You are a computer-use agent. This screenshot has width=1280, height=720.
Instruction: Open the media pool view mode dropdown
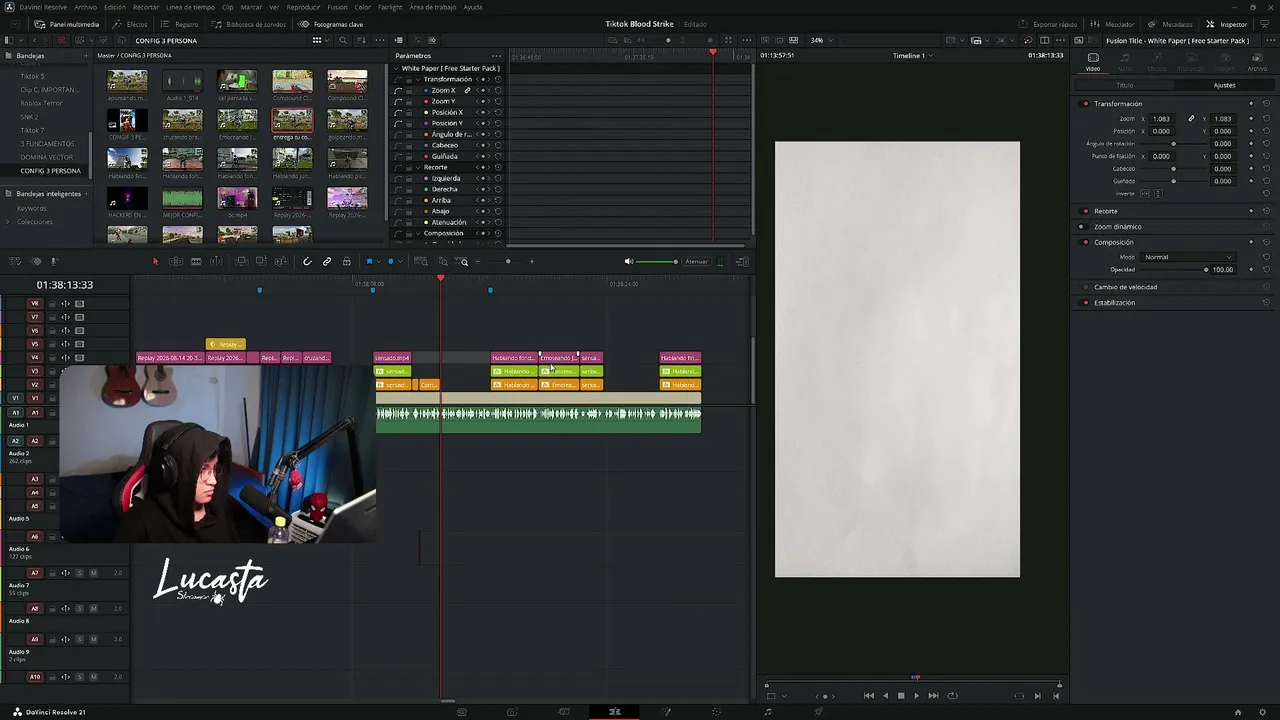click(x=318, y=40)
